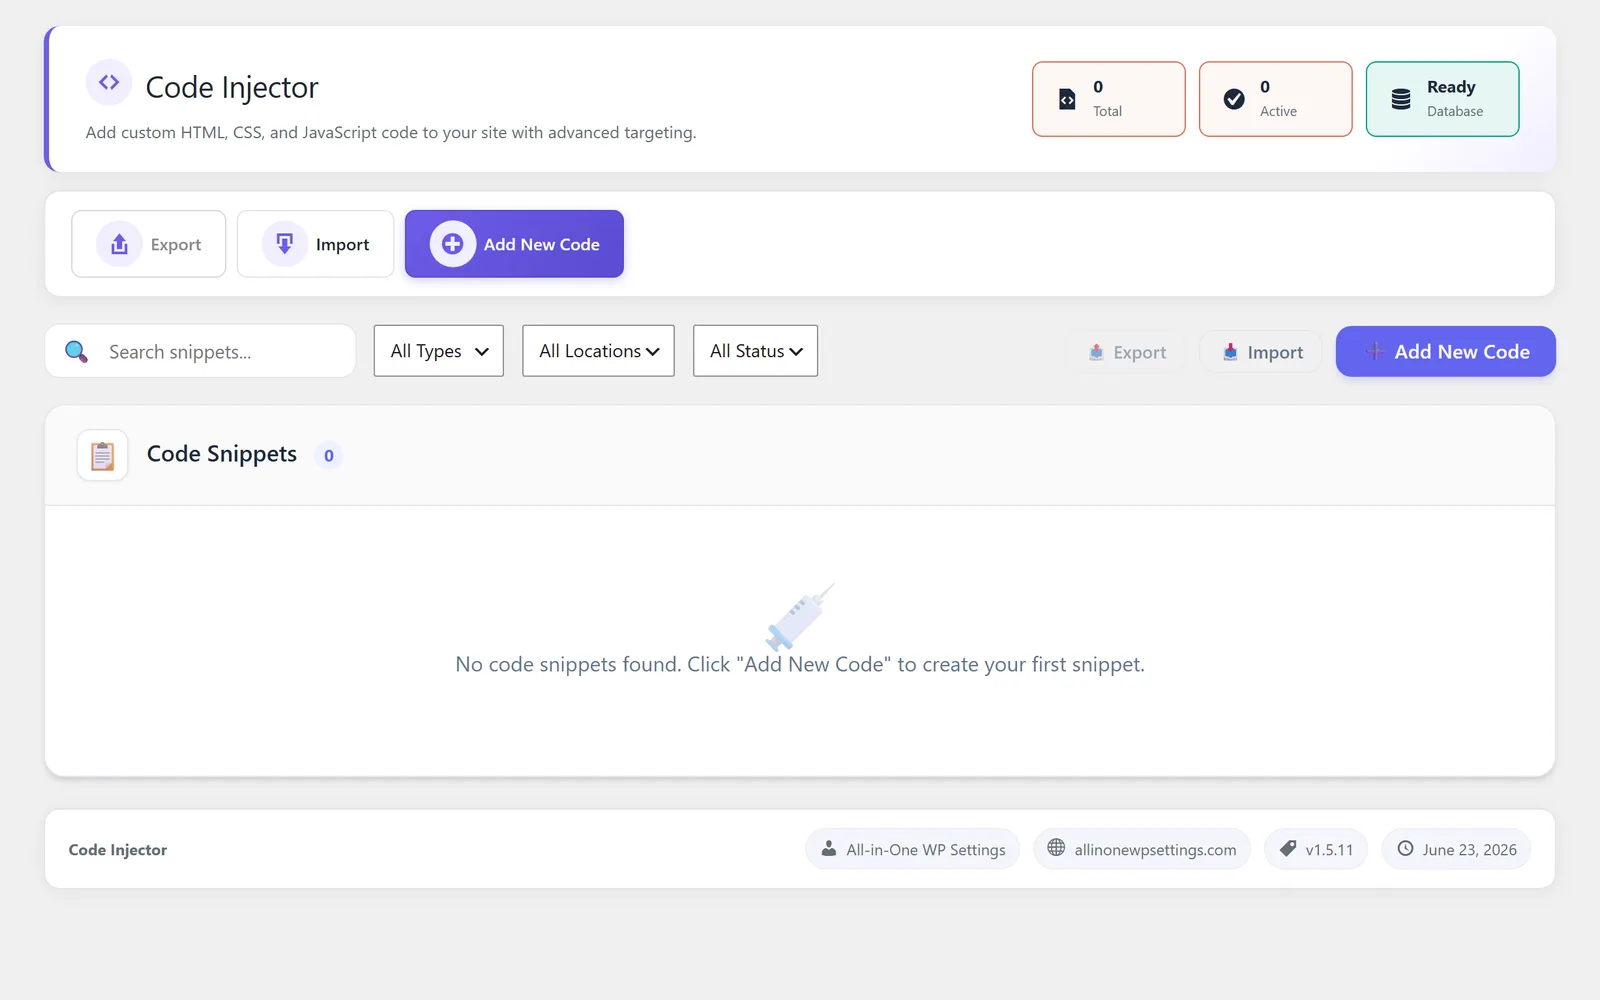Screen dimensions: 1600x1000
Task: Click the Database stat card stack icon
Action: (x=1401, y=99)
